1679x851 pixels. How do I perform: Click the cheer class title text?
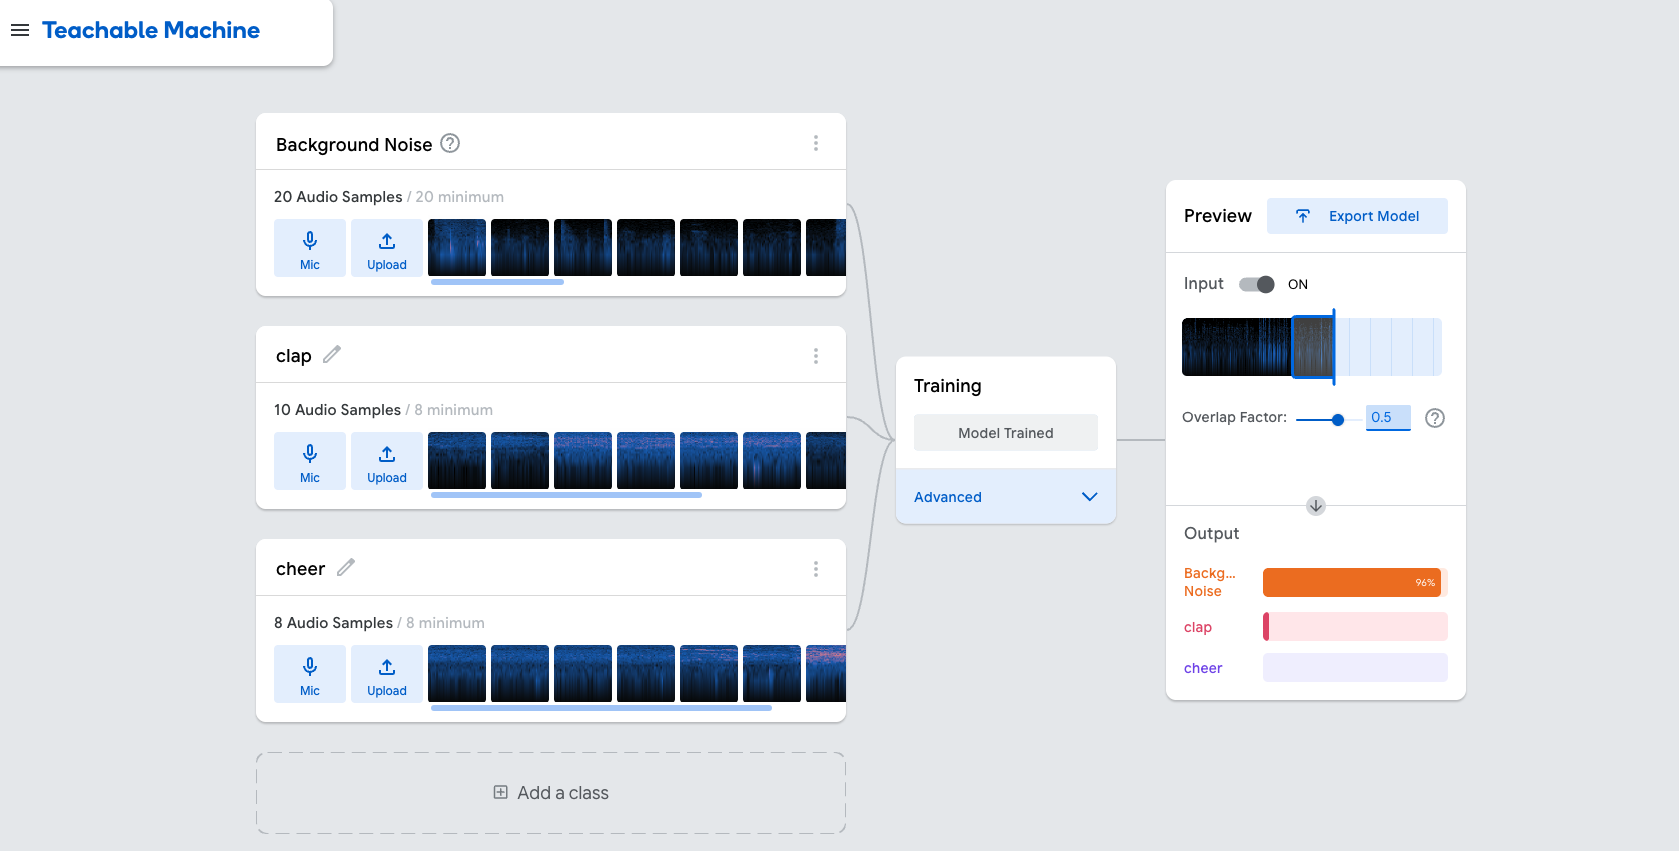(300, 569)
